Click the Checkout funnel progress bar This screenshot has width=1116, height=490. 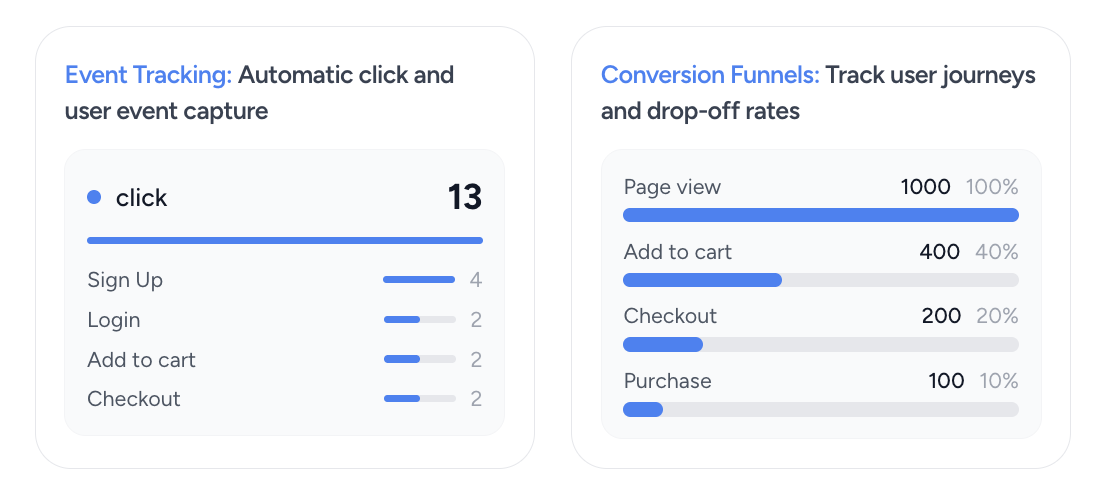click(x=820, y=345)
